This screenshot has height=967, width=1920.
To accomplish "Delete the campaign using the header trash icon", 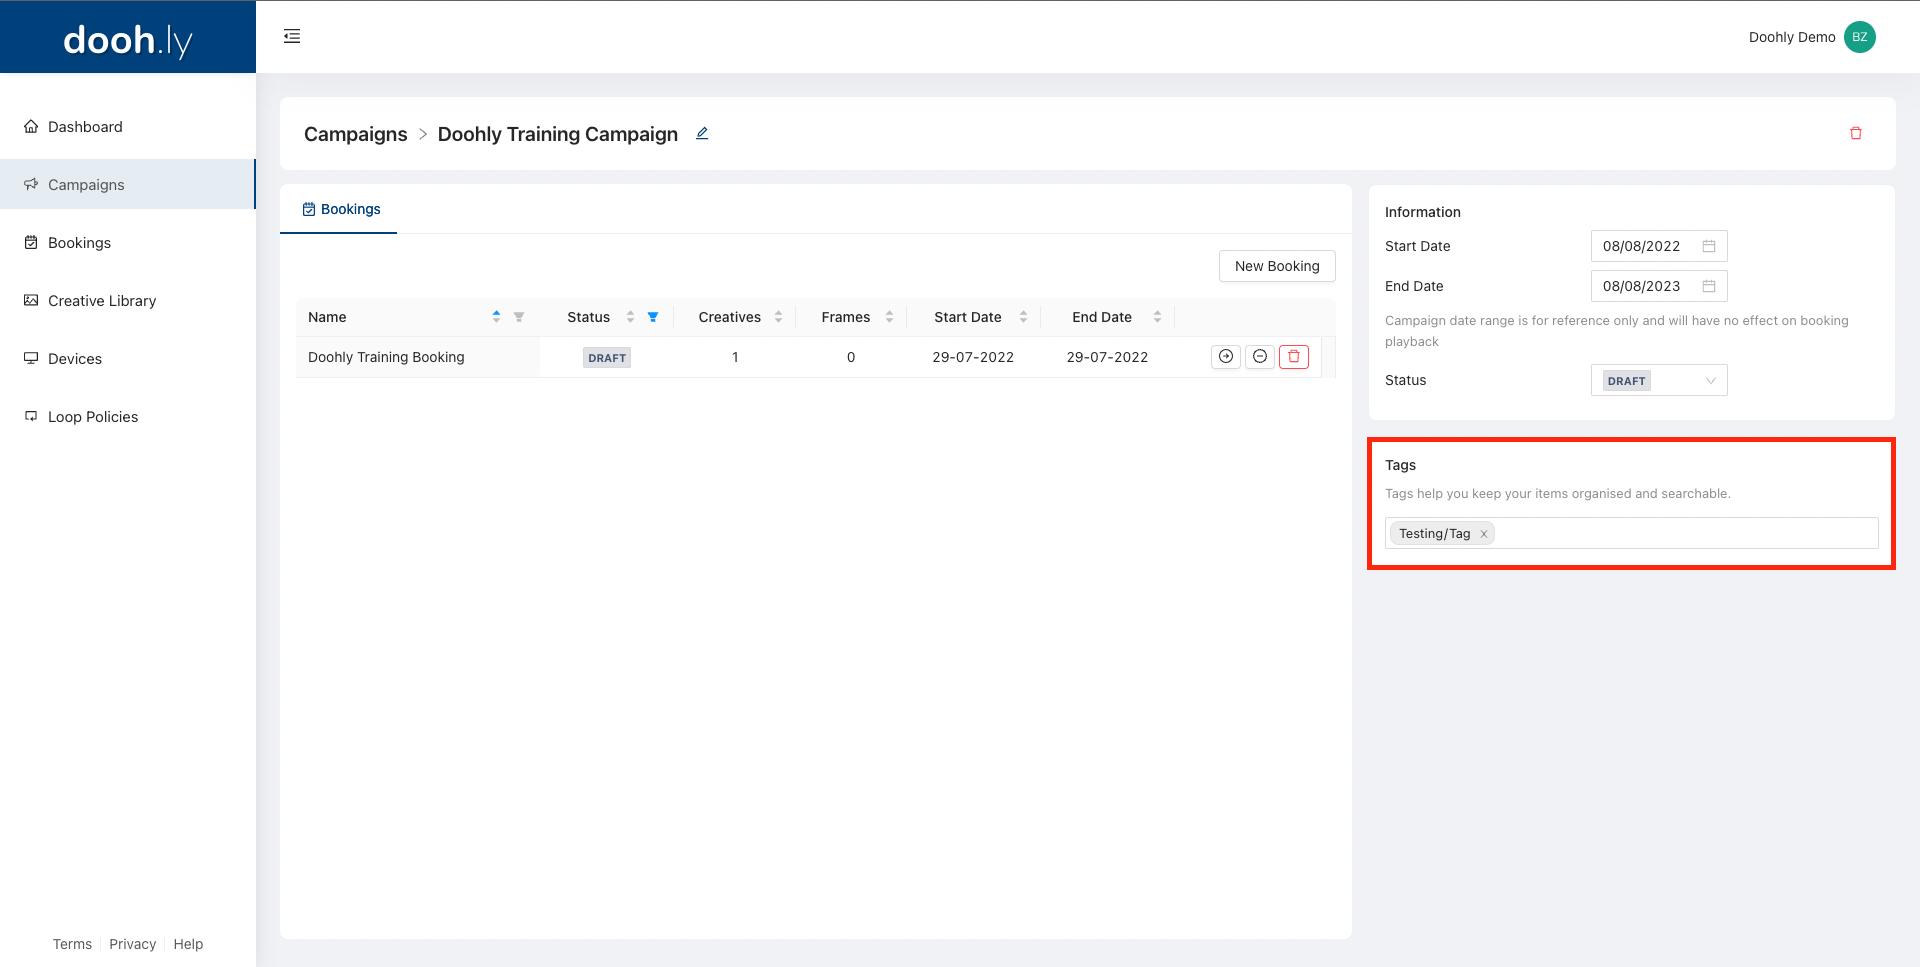I will click(x=1856, y=133).
